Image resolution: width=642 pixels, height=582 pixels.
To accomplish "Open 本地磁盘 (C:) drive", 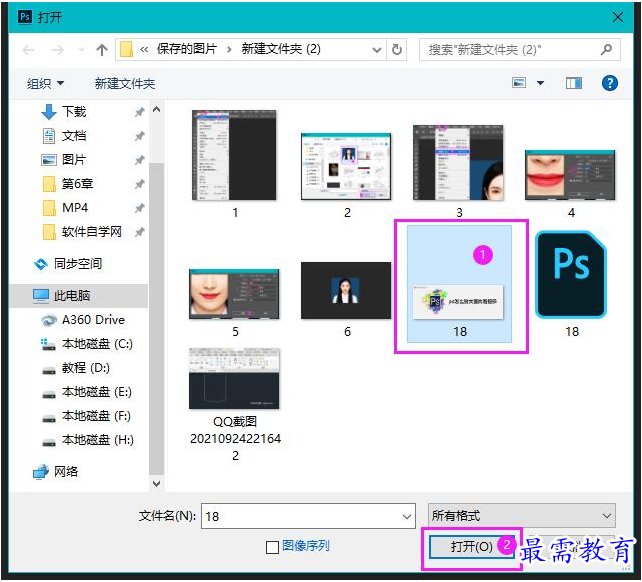I will click(97, 344).
